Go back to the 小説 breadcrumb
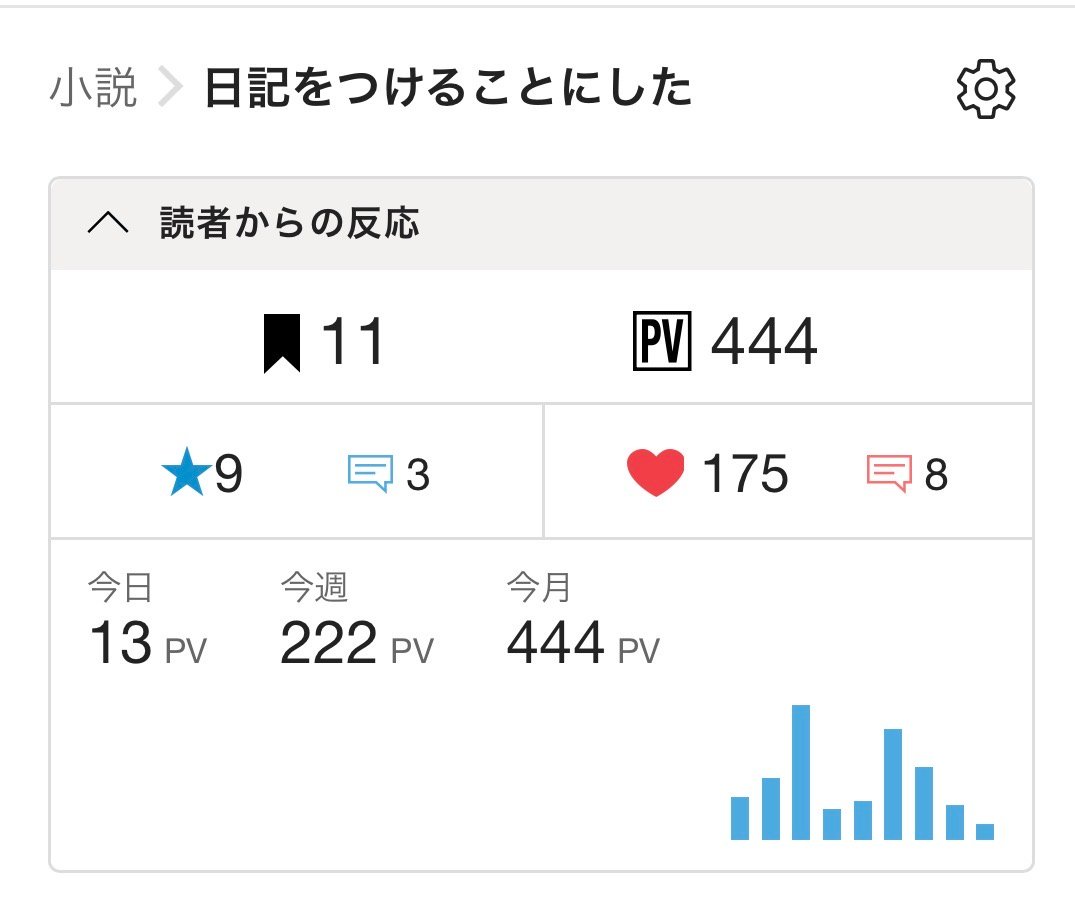Viewport: 1075px width, 911px height. click(x=93, y=90)
